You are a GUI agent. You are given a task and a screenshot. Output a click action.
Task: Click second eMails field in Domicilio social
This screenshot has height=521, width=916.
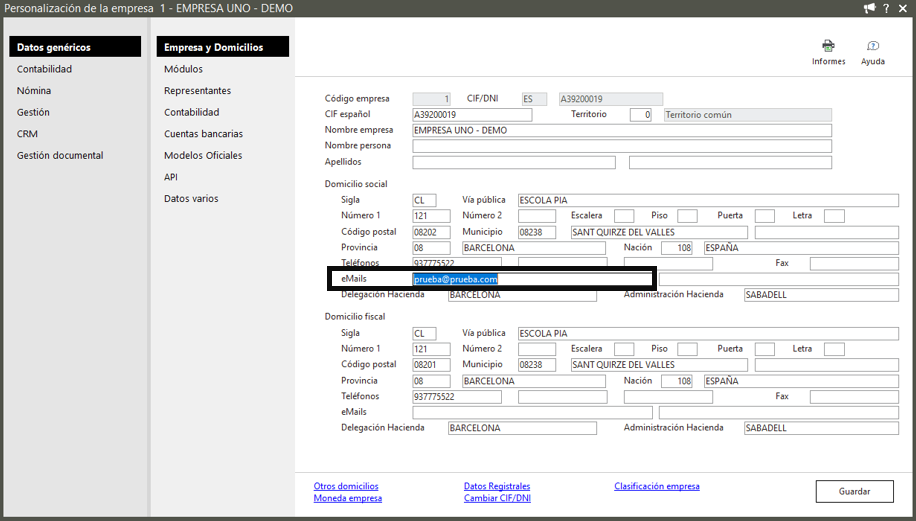click(x=779, y=279)
